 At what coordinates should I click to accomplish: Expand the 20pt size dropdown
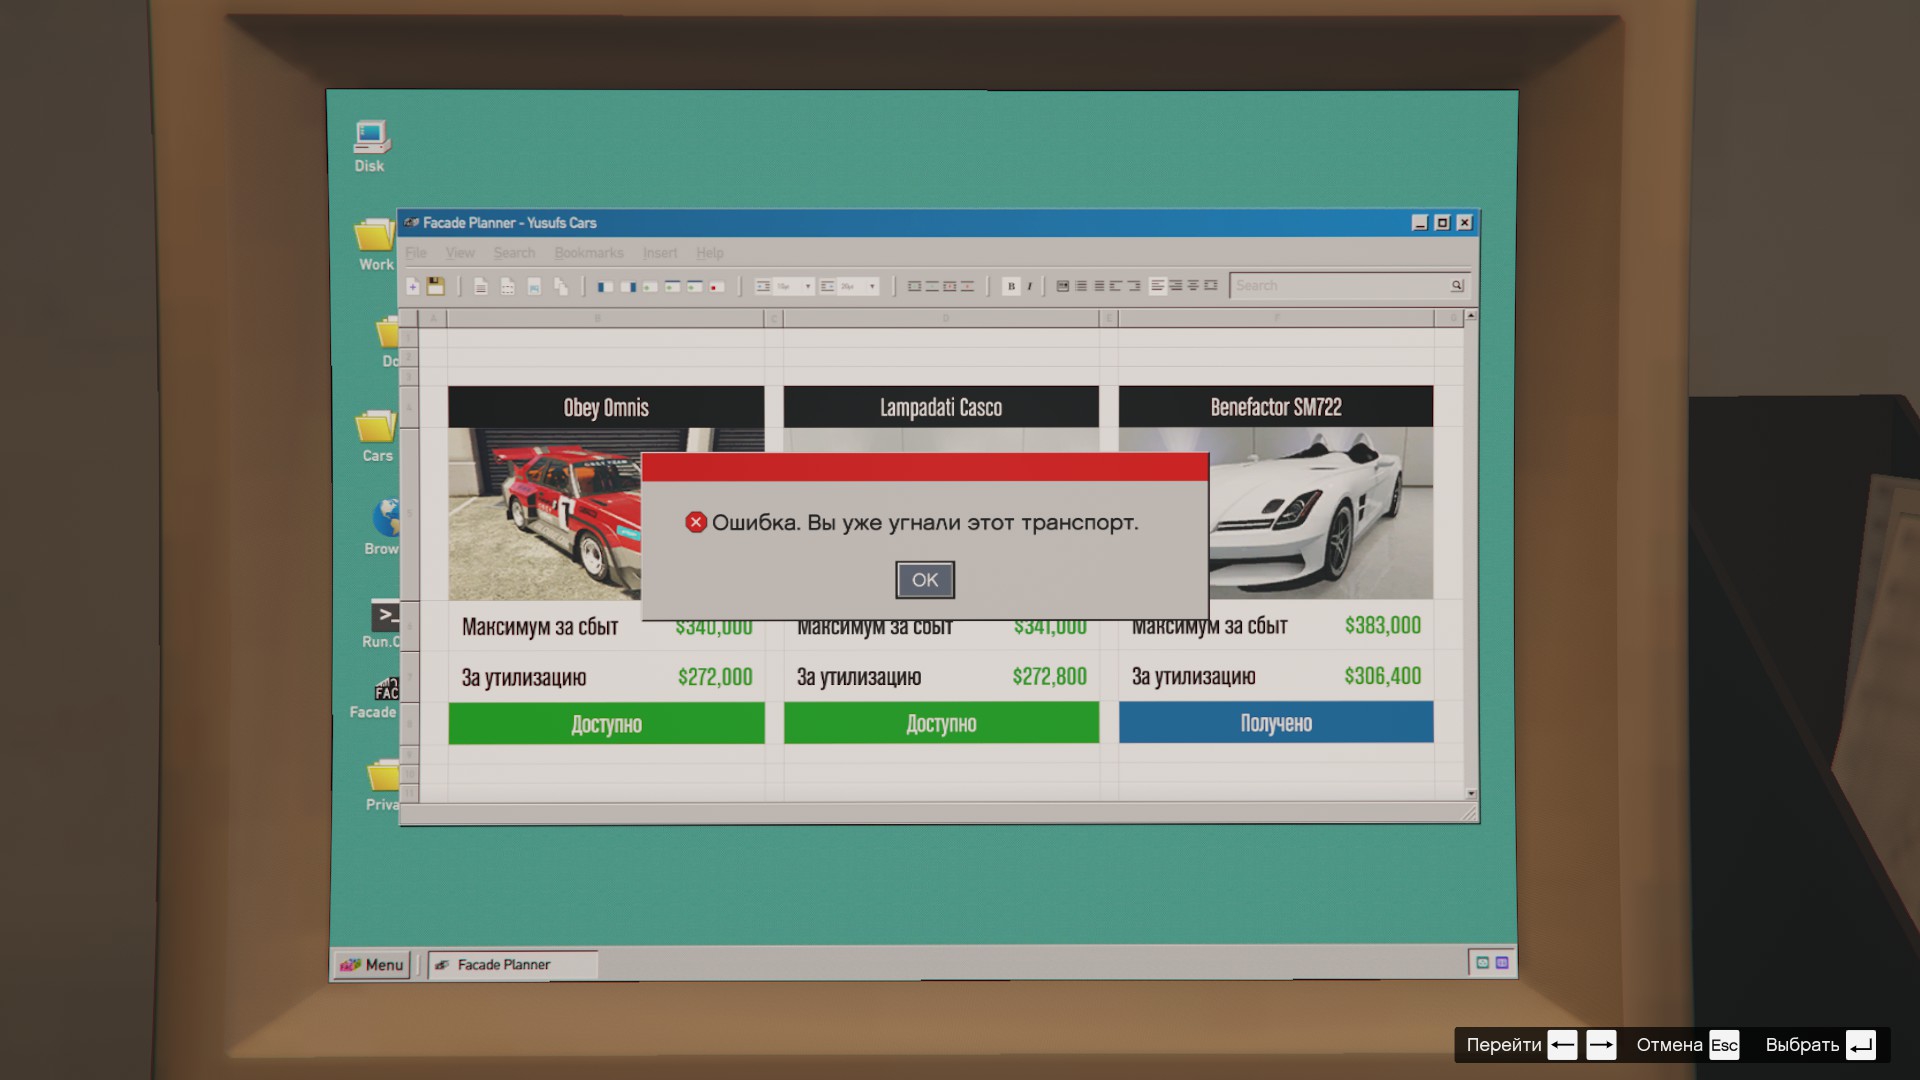click(x=873, y=286)
